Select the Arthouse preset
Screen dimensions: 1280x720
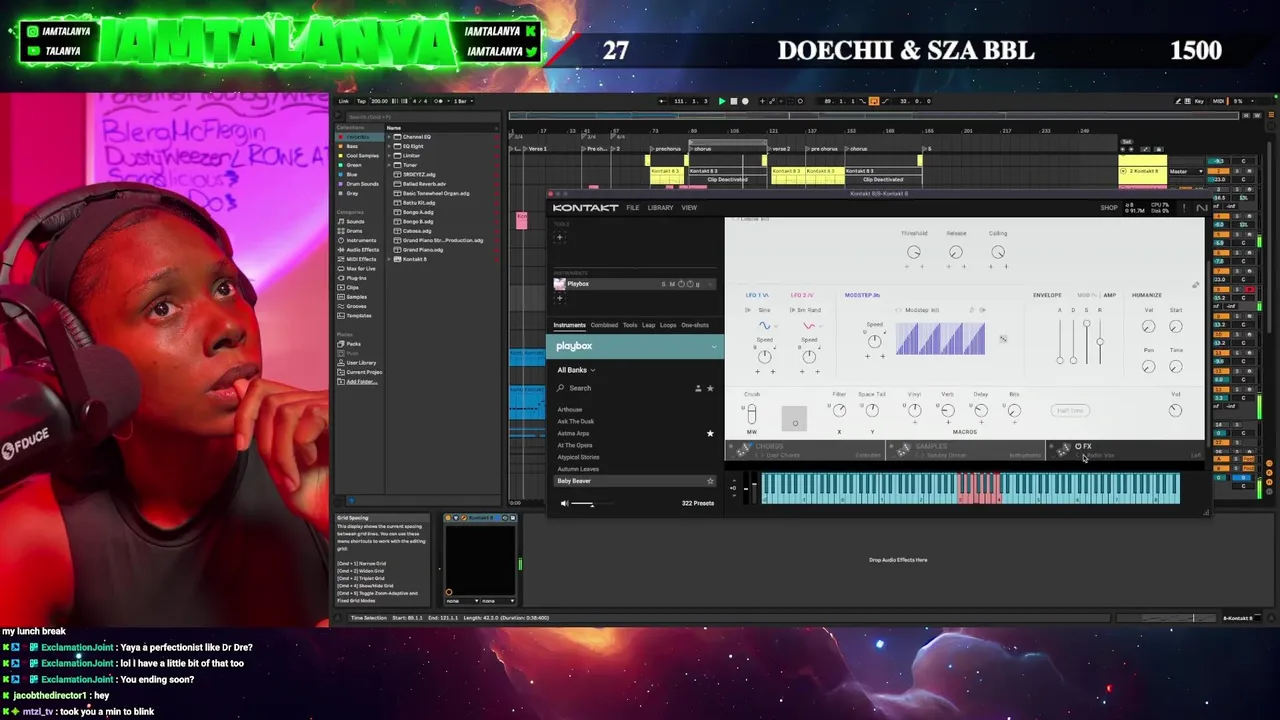[570, 410]
